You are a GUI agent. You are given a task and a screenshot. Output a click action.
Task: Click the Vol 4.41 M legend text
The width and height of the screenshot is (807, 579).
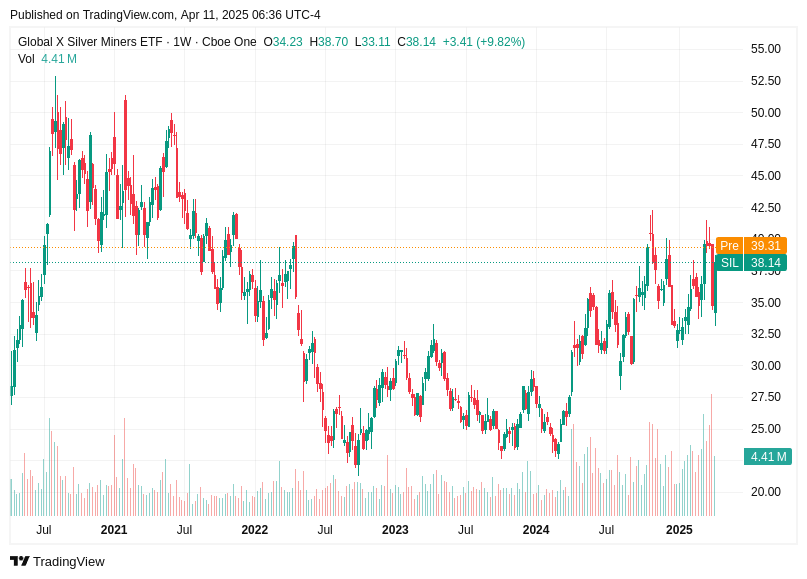click(x=47, y=59)
